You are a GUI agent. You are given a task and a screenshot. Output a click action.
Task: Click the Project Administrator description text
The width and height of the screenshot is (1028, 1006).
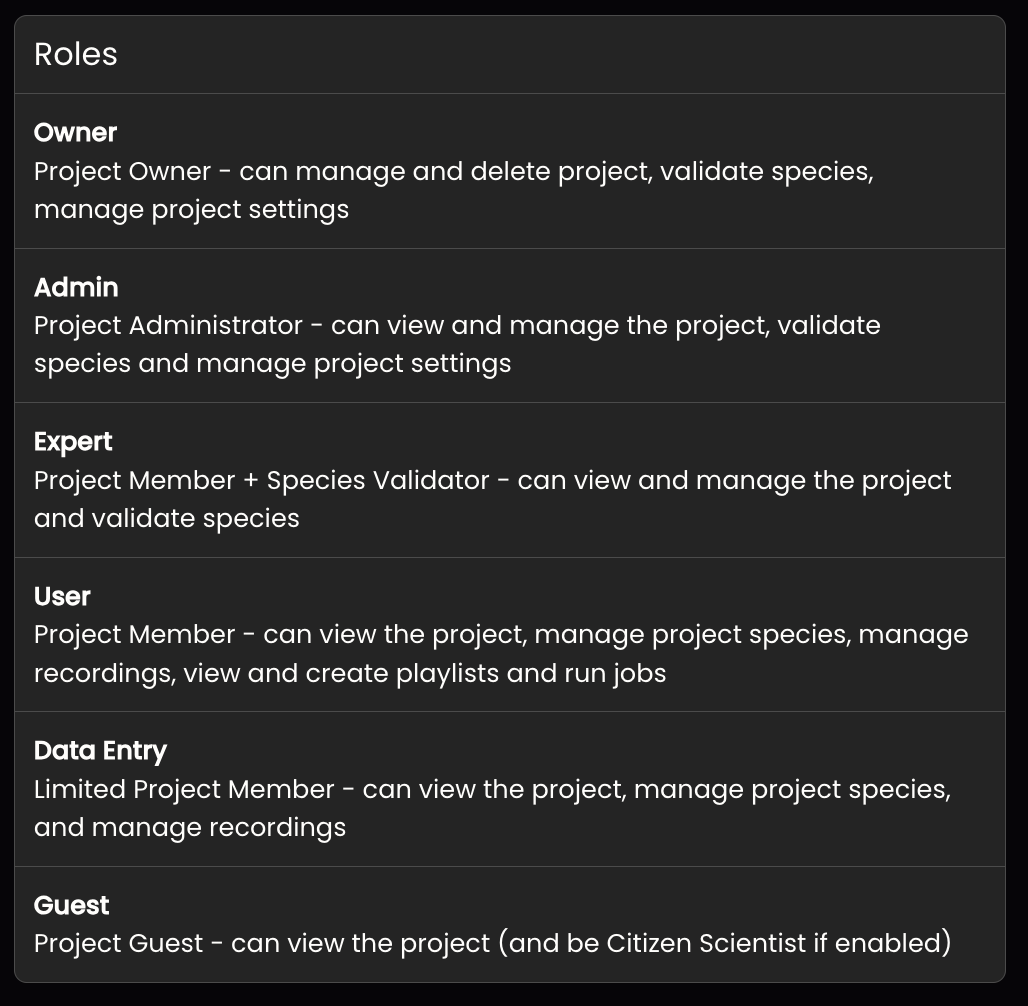click(x=457, y=344)
